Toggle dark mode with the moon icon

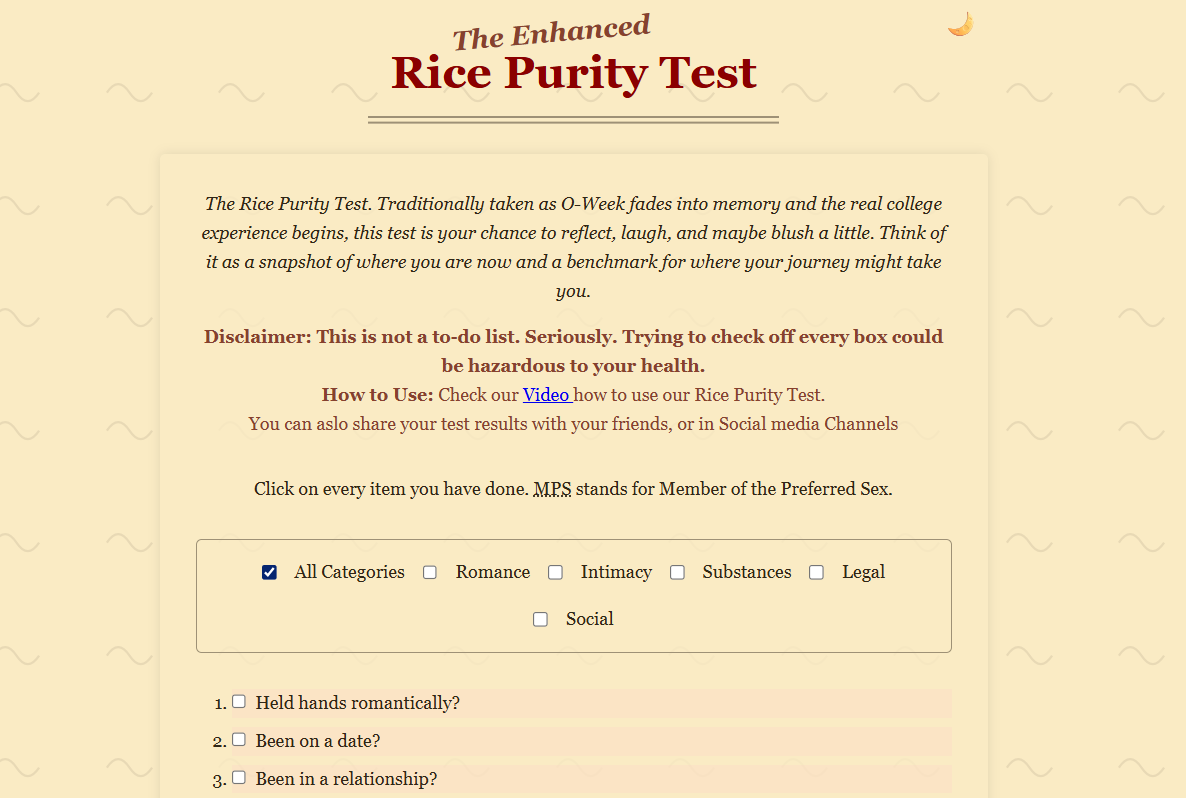click(x=960, y=24)
